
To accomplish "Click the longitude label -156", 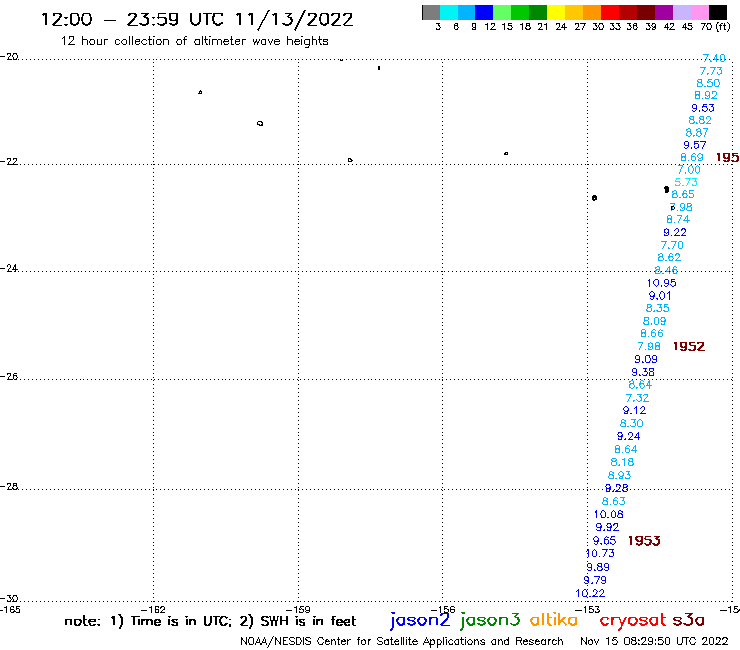I will click(443, 610).
